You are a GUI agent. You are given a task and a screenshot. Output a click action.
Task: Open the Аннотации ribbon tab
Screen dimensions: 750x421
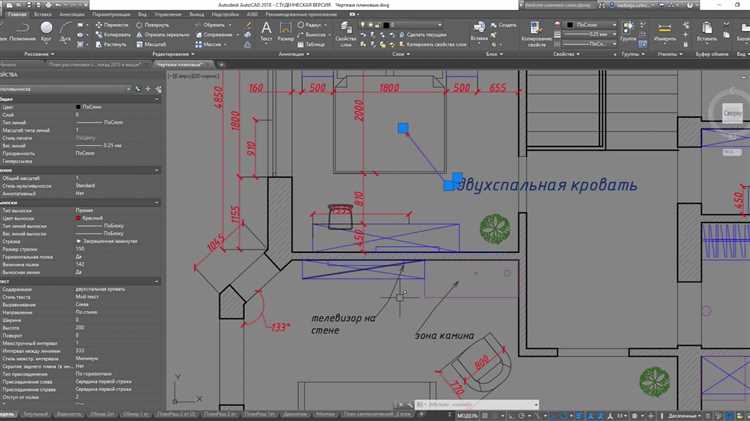(72, 14)
